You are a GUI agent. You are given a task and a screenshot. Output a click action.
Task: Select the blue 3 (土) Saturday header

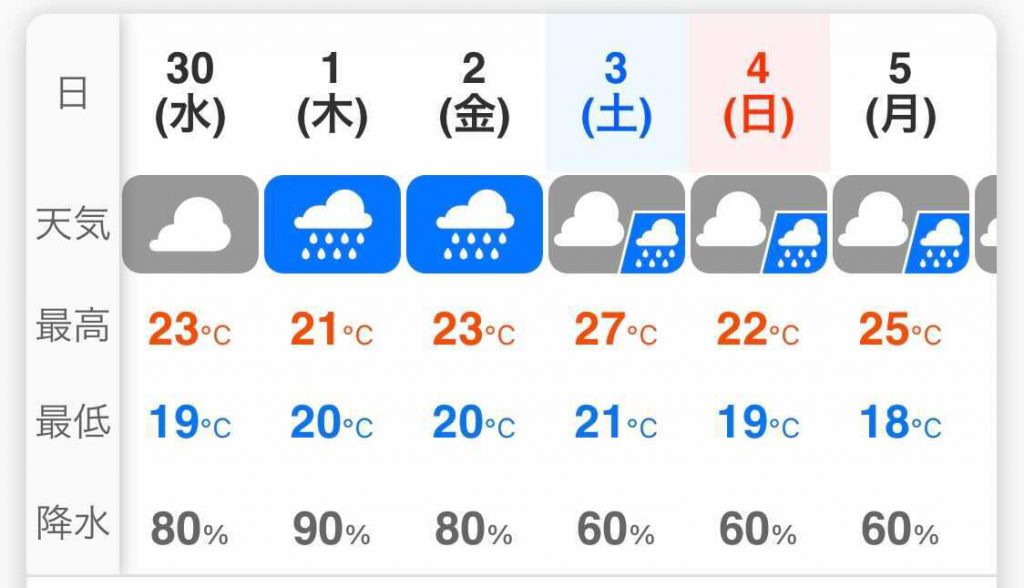pos(616,95)
